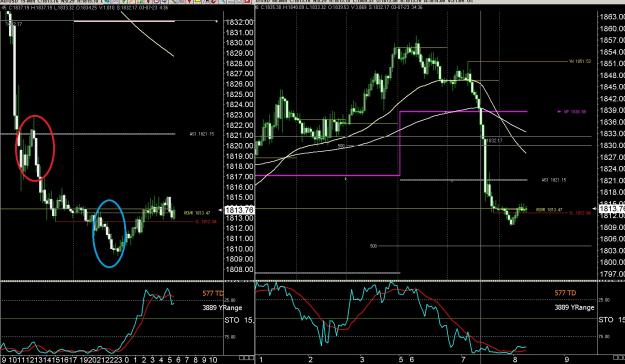Click 3889 YRange in the right stochastic panel
Image resolution: width=625 pixels, height=364 pixels.
[574, 308]
